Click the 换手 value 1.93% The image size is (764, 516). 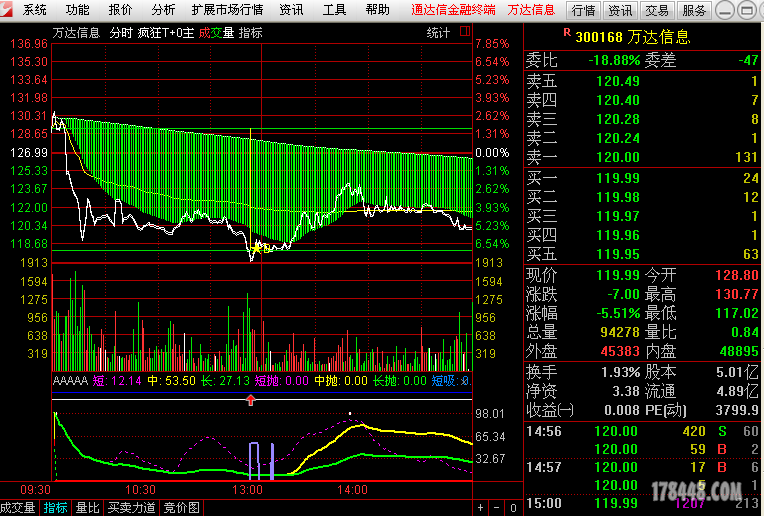pyautogui.click(x=620, y=373)
